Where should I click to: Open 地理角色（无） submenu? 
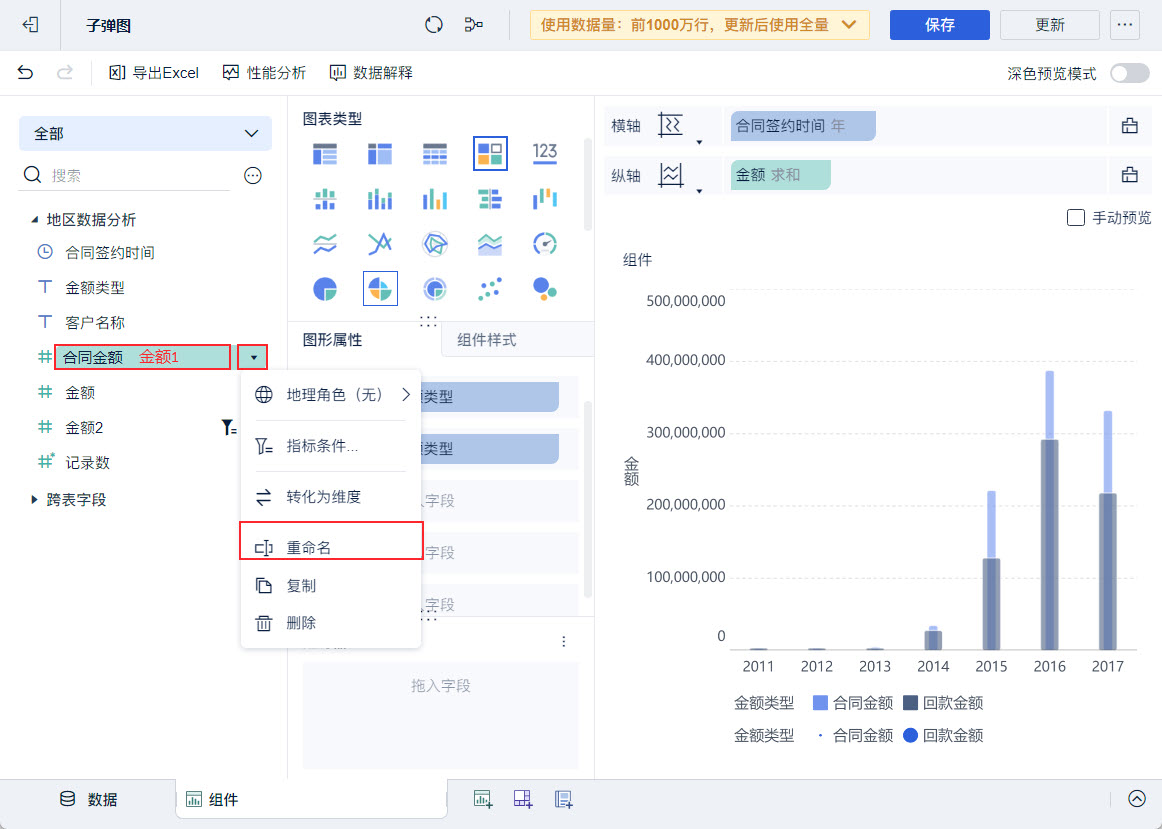click(x=331, y=395)
